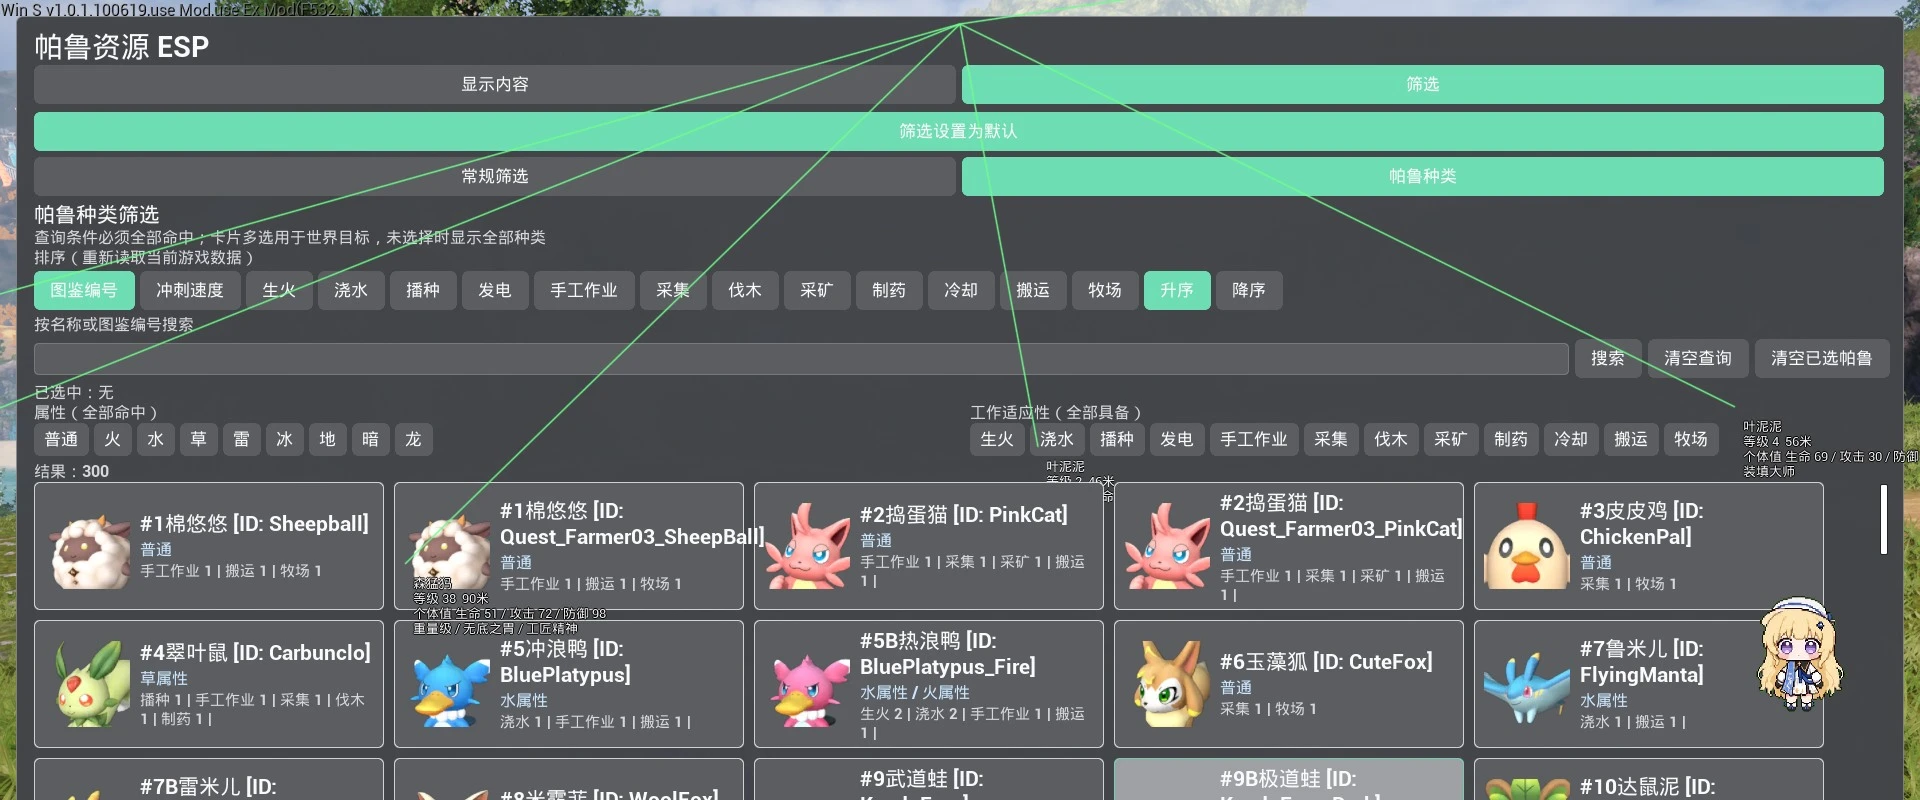This screenshot has width=1920, height=800.
Task: Toggle 冷却 under 工作适应性
Action: click(x=1571, y=440)
